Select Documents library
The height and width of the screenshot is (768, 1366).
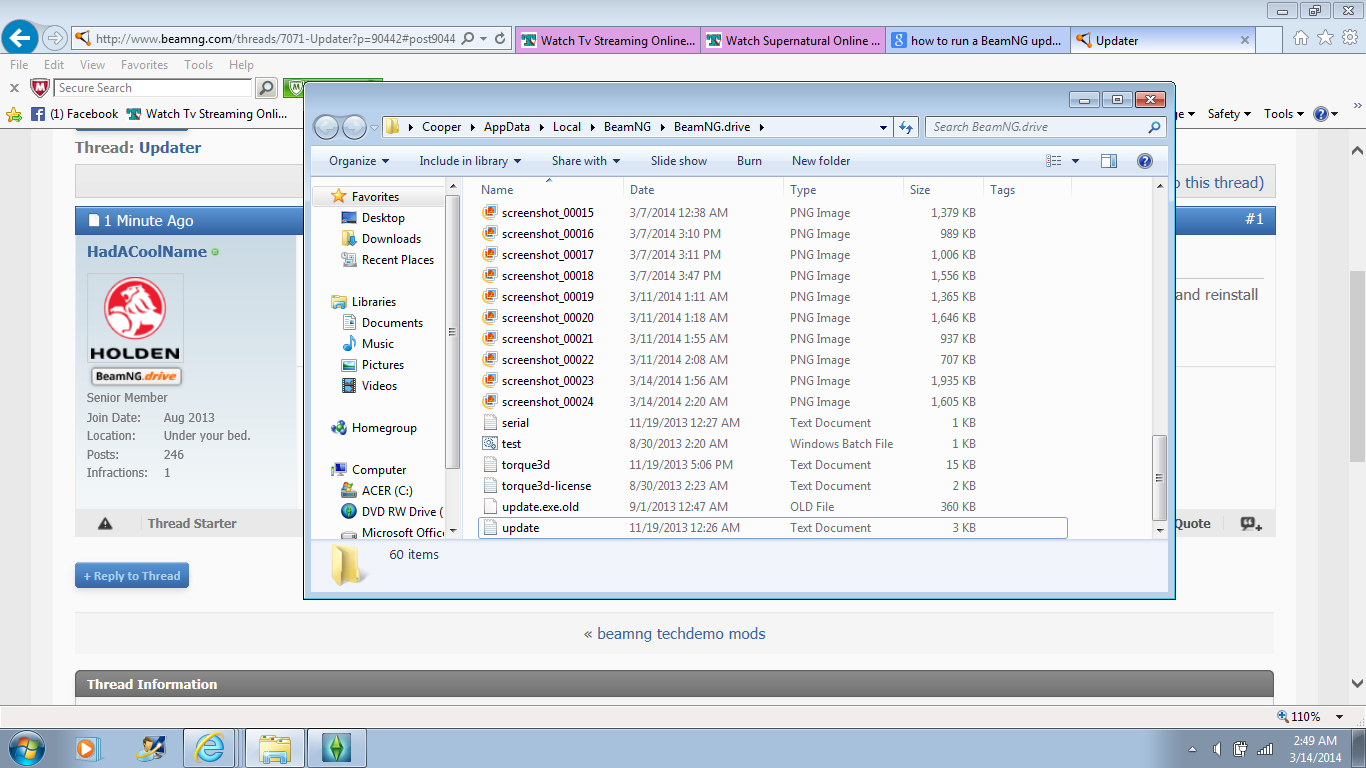pos(392,323)
